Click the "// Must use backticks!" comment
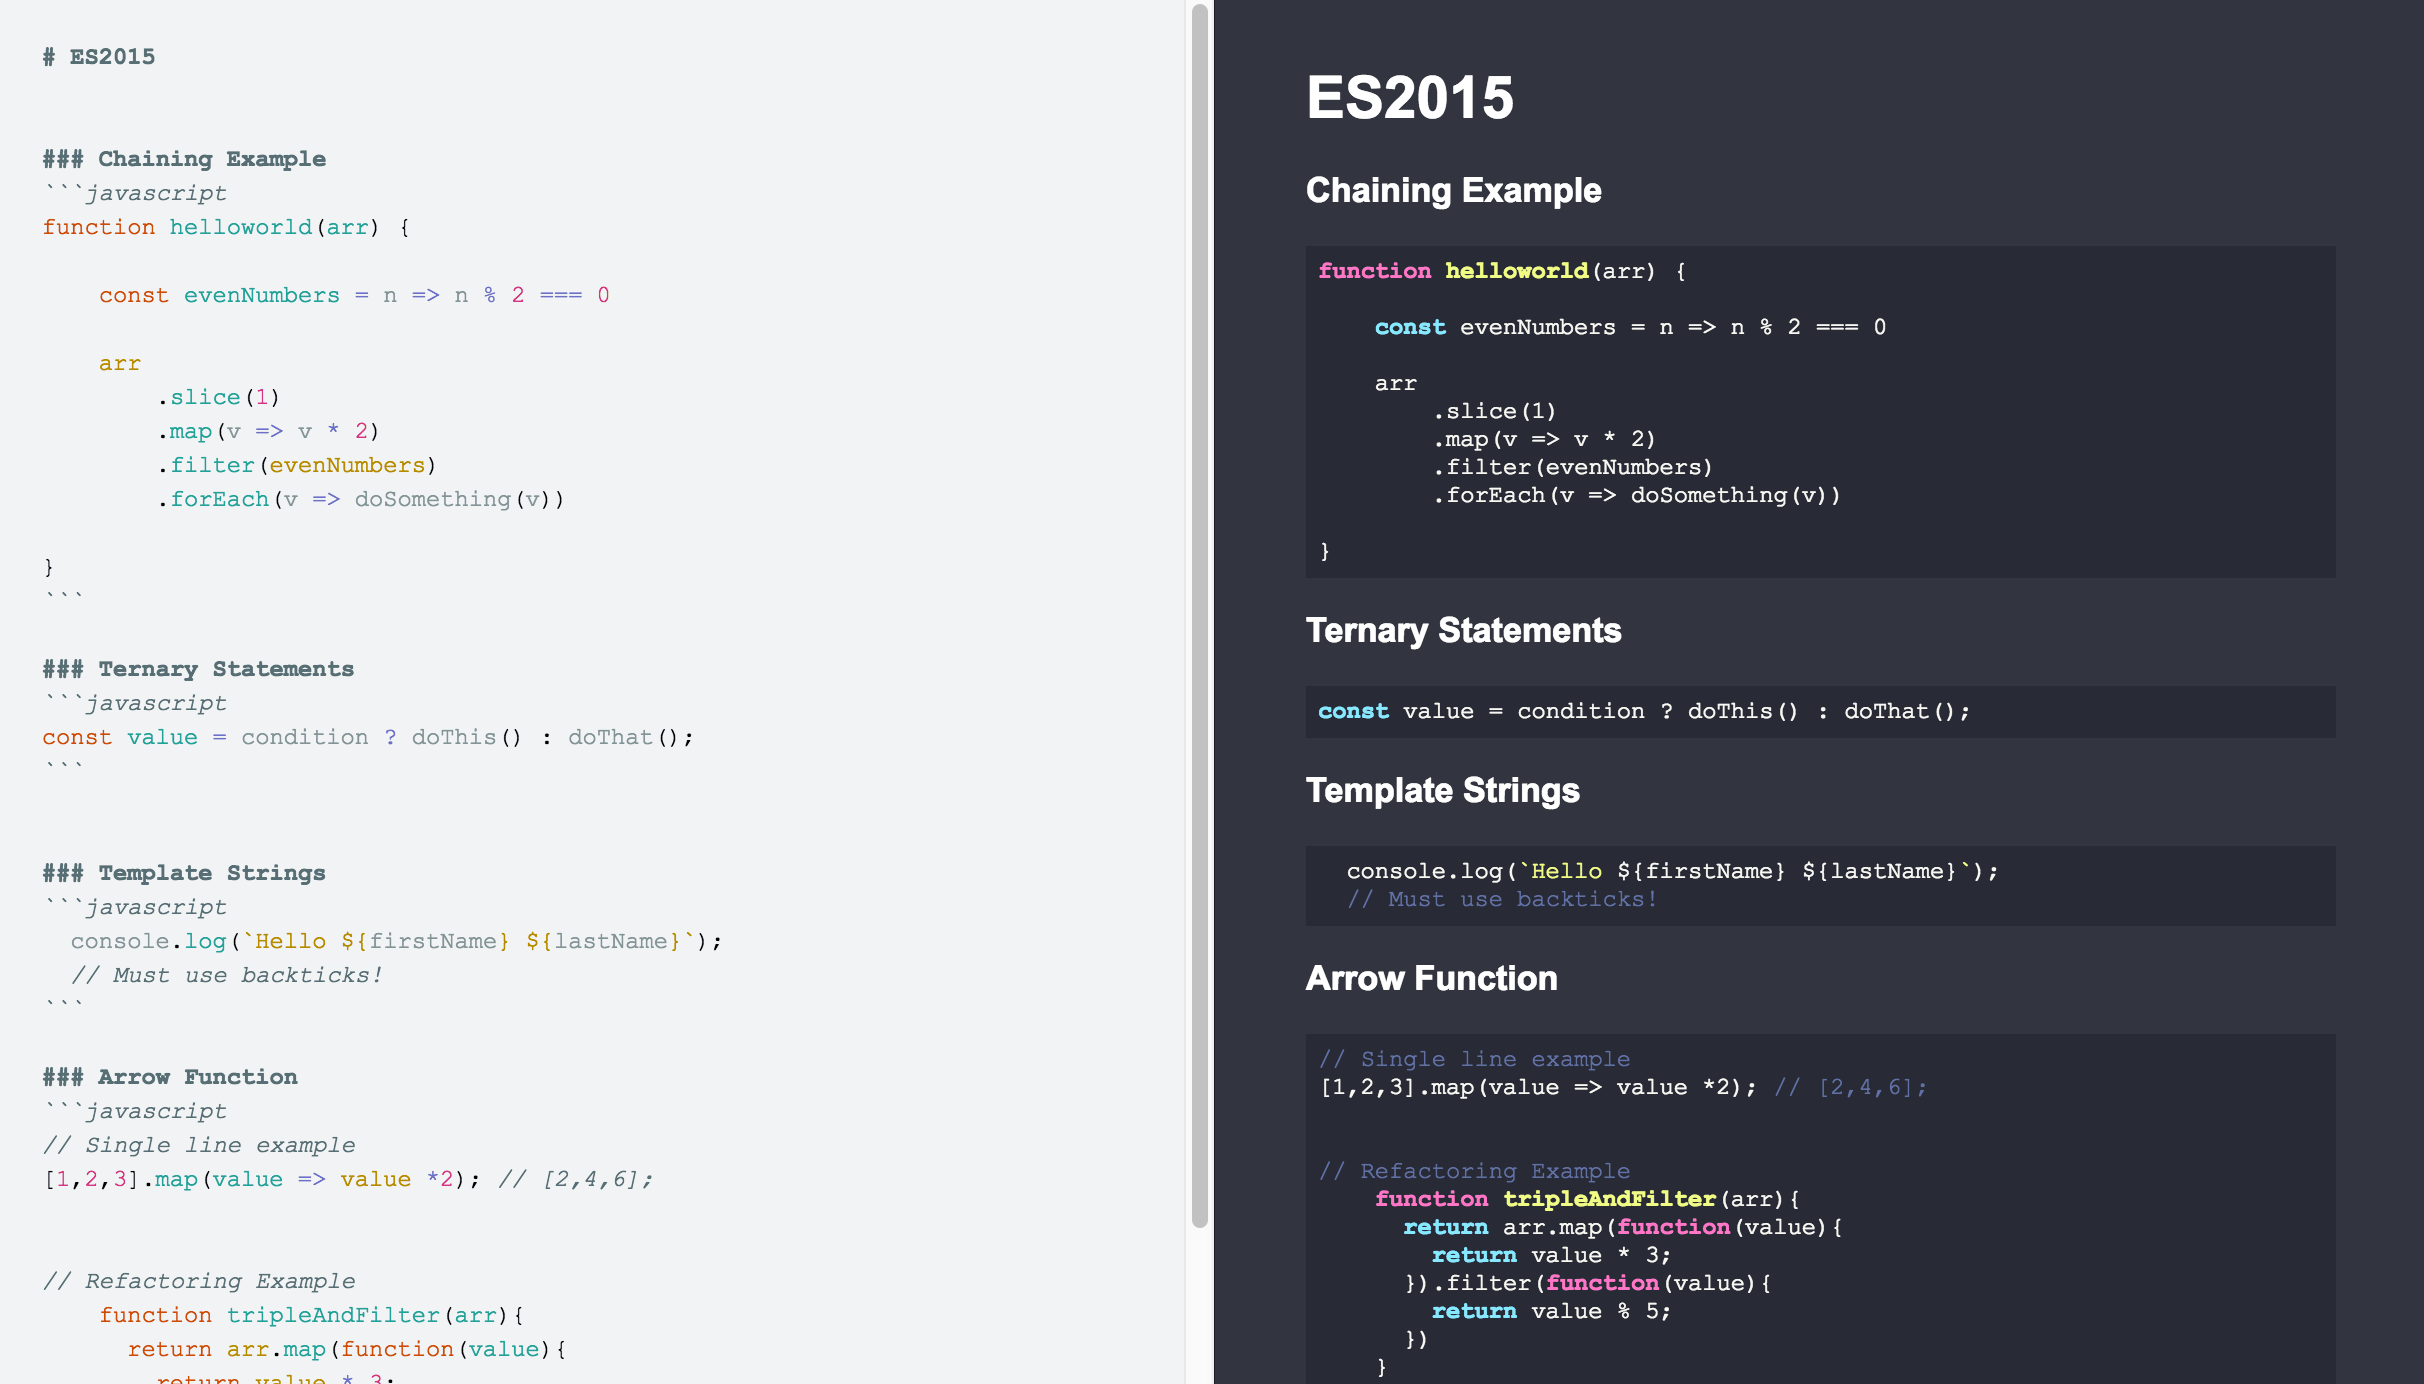This screenshot has height=1384, width=2424. [228, 975]
